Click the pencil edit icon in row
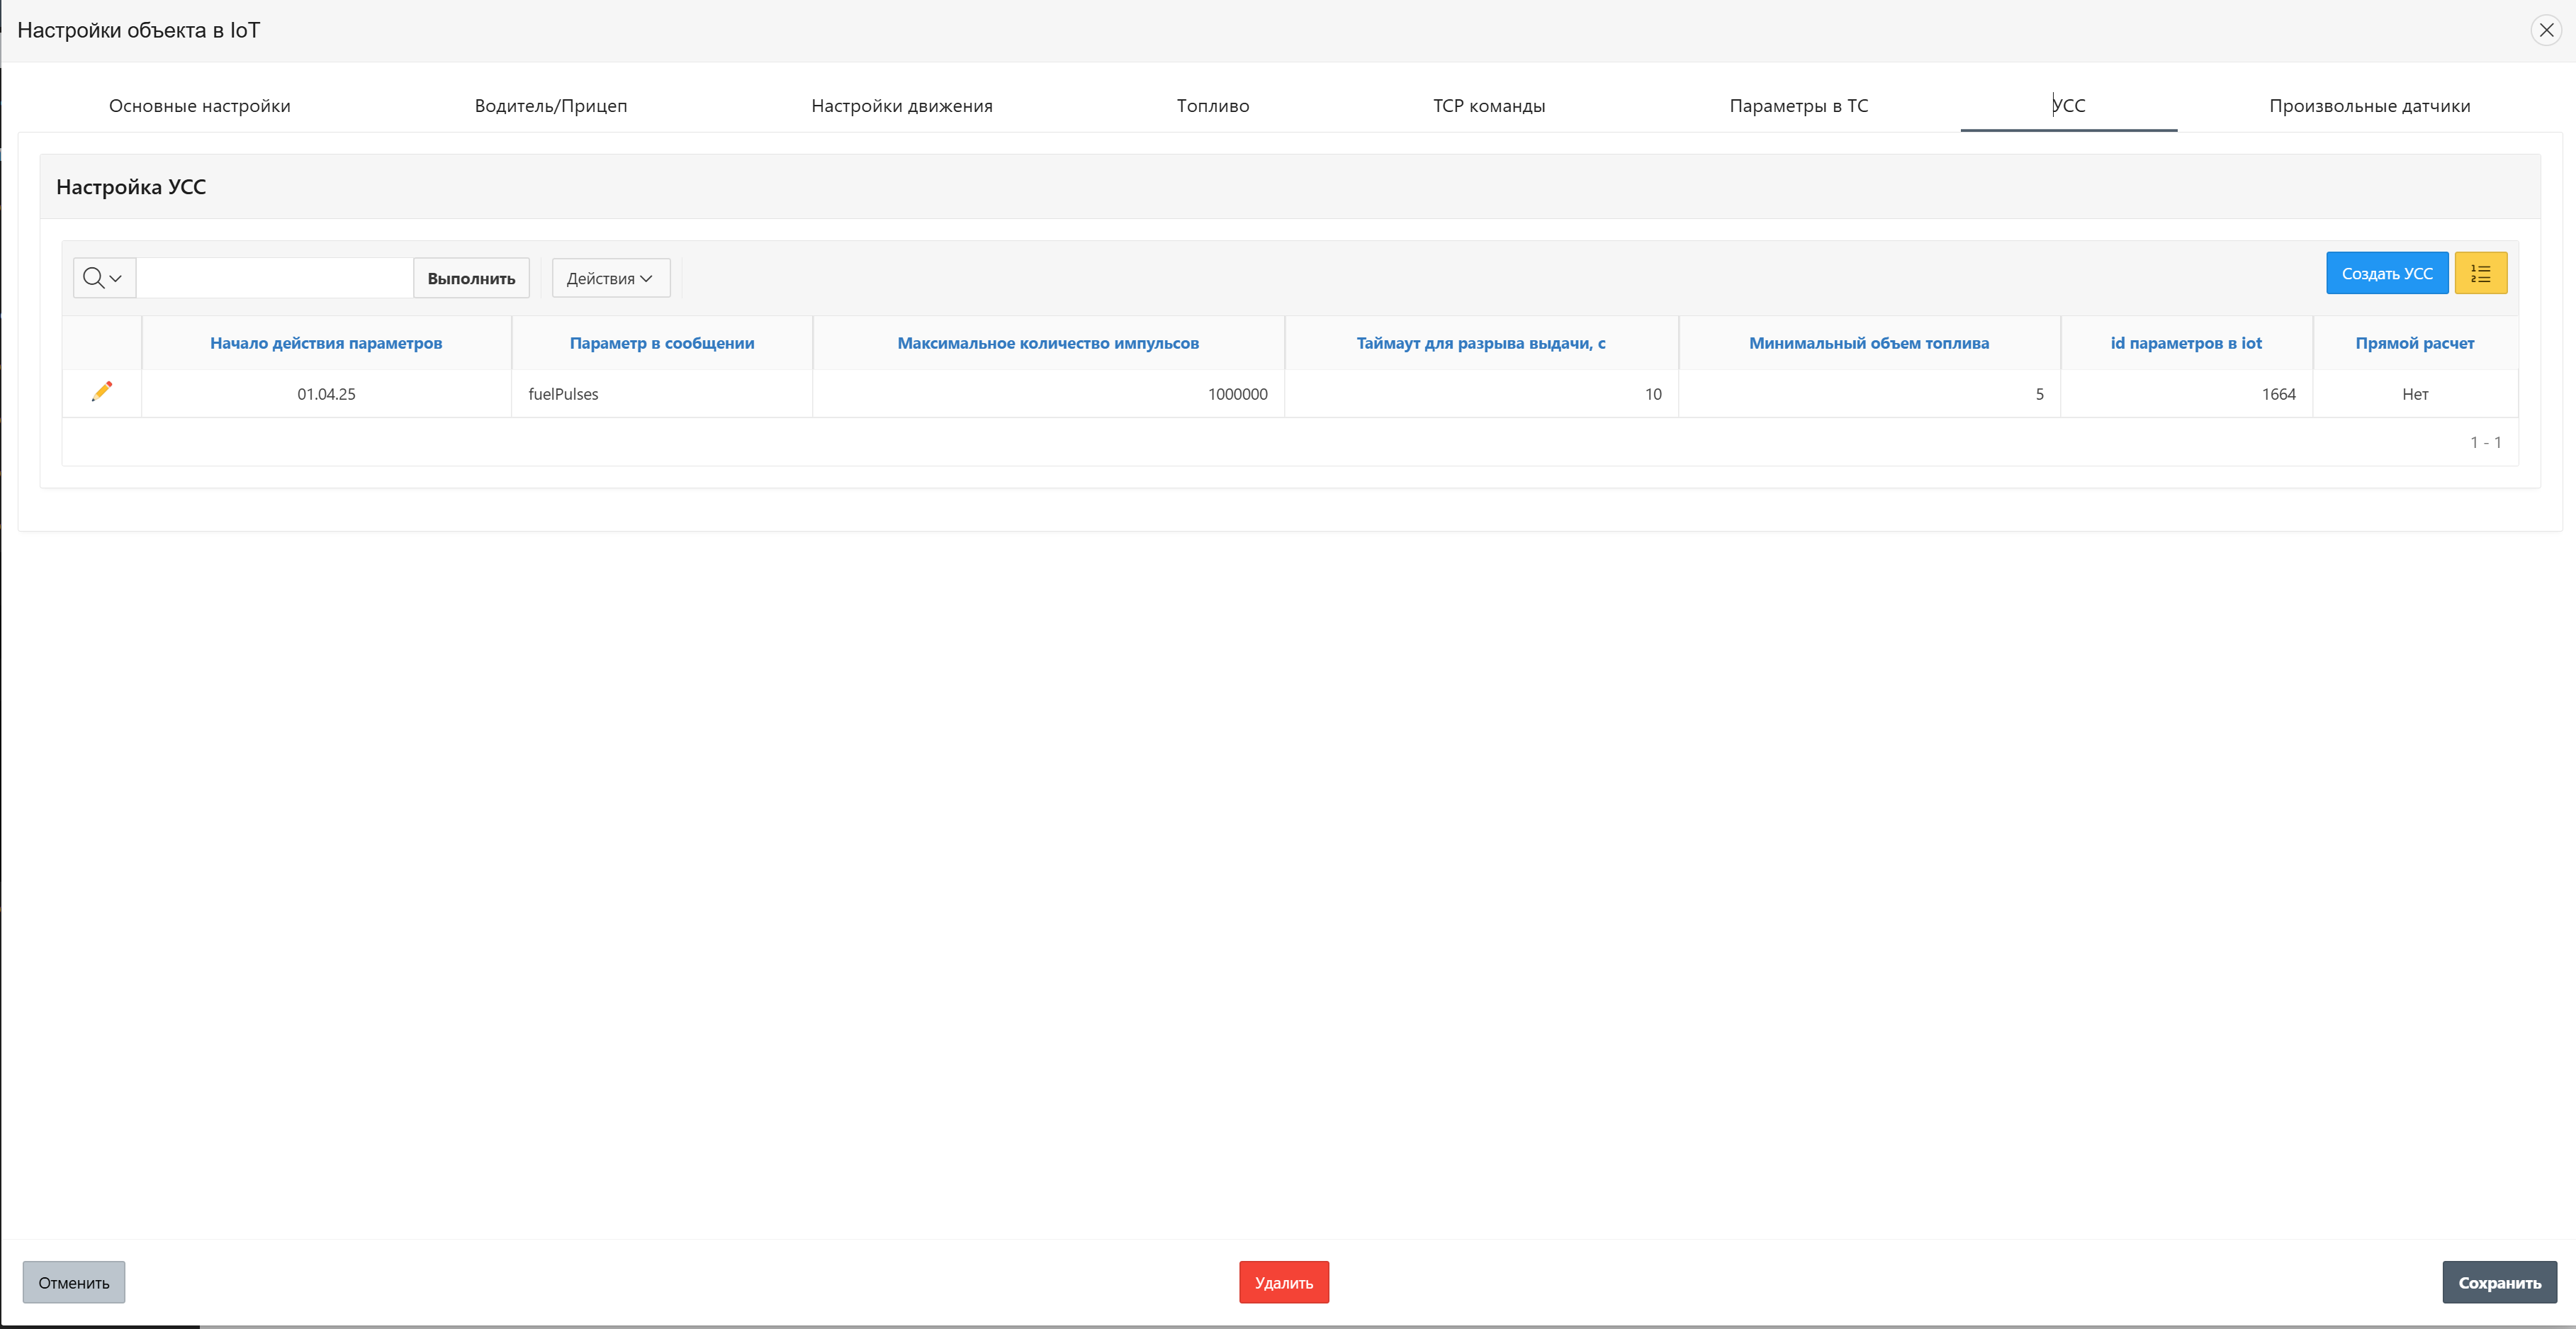 pyautogui.click(x=102, y=392)
